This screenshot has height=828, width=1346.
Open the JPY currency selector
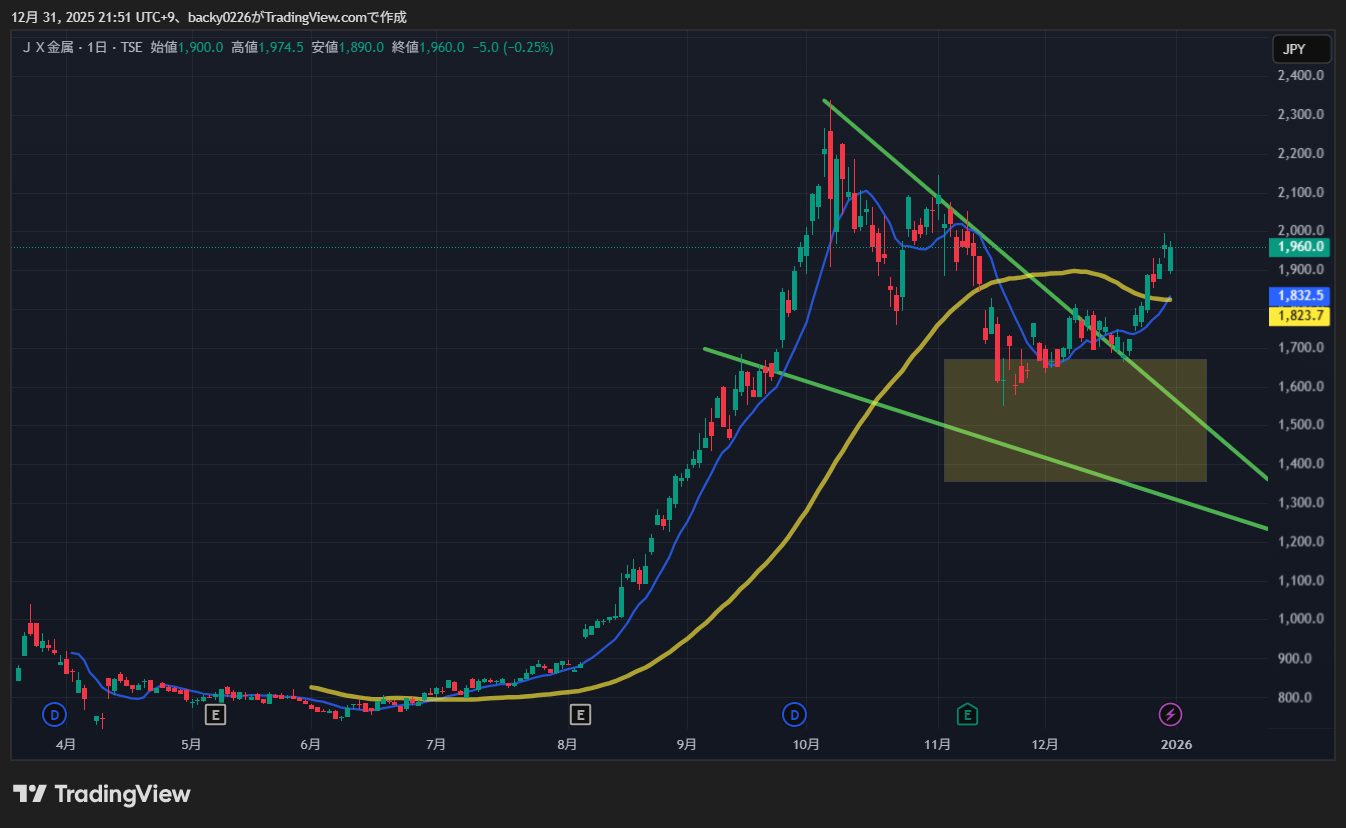pos(1301,48)
